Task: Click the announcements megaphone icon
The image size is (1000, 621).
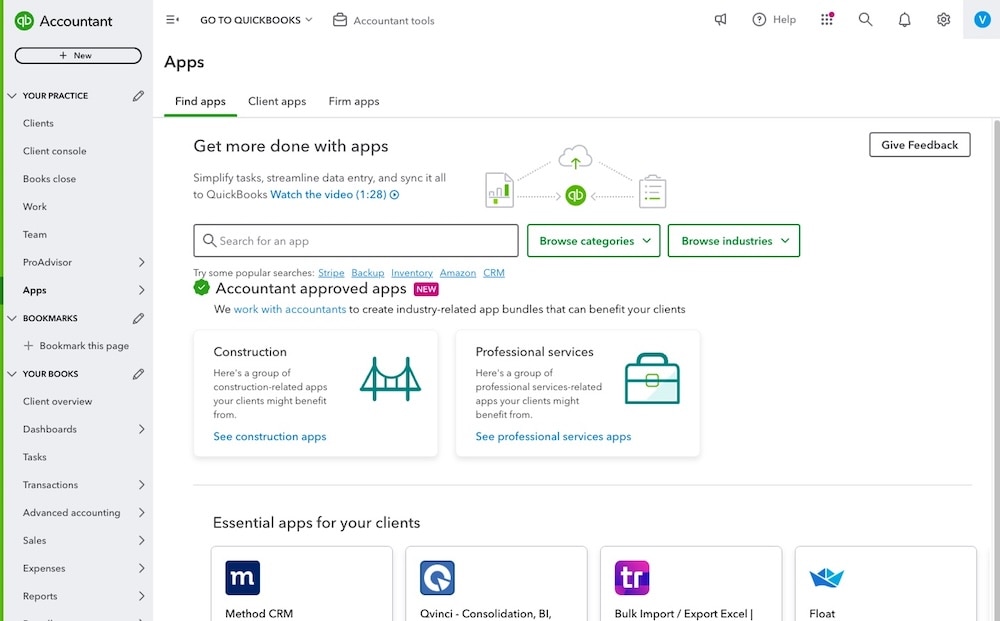Action: pos(721,19)
